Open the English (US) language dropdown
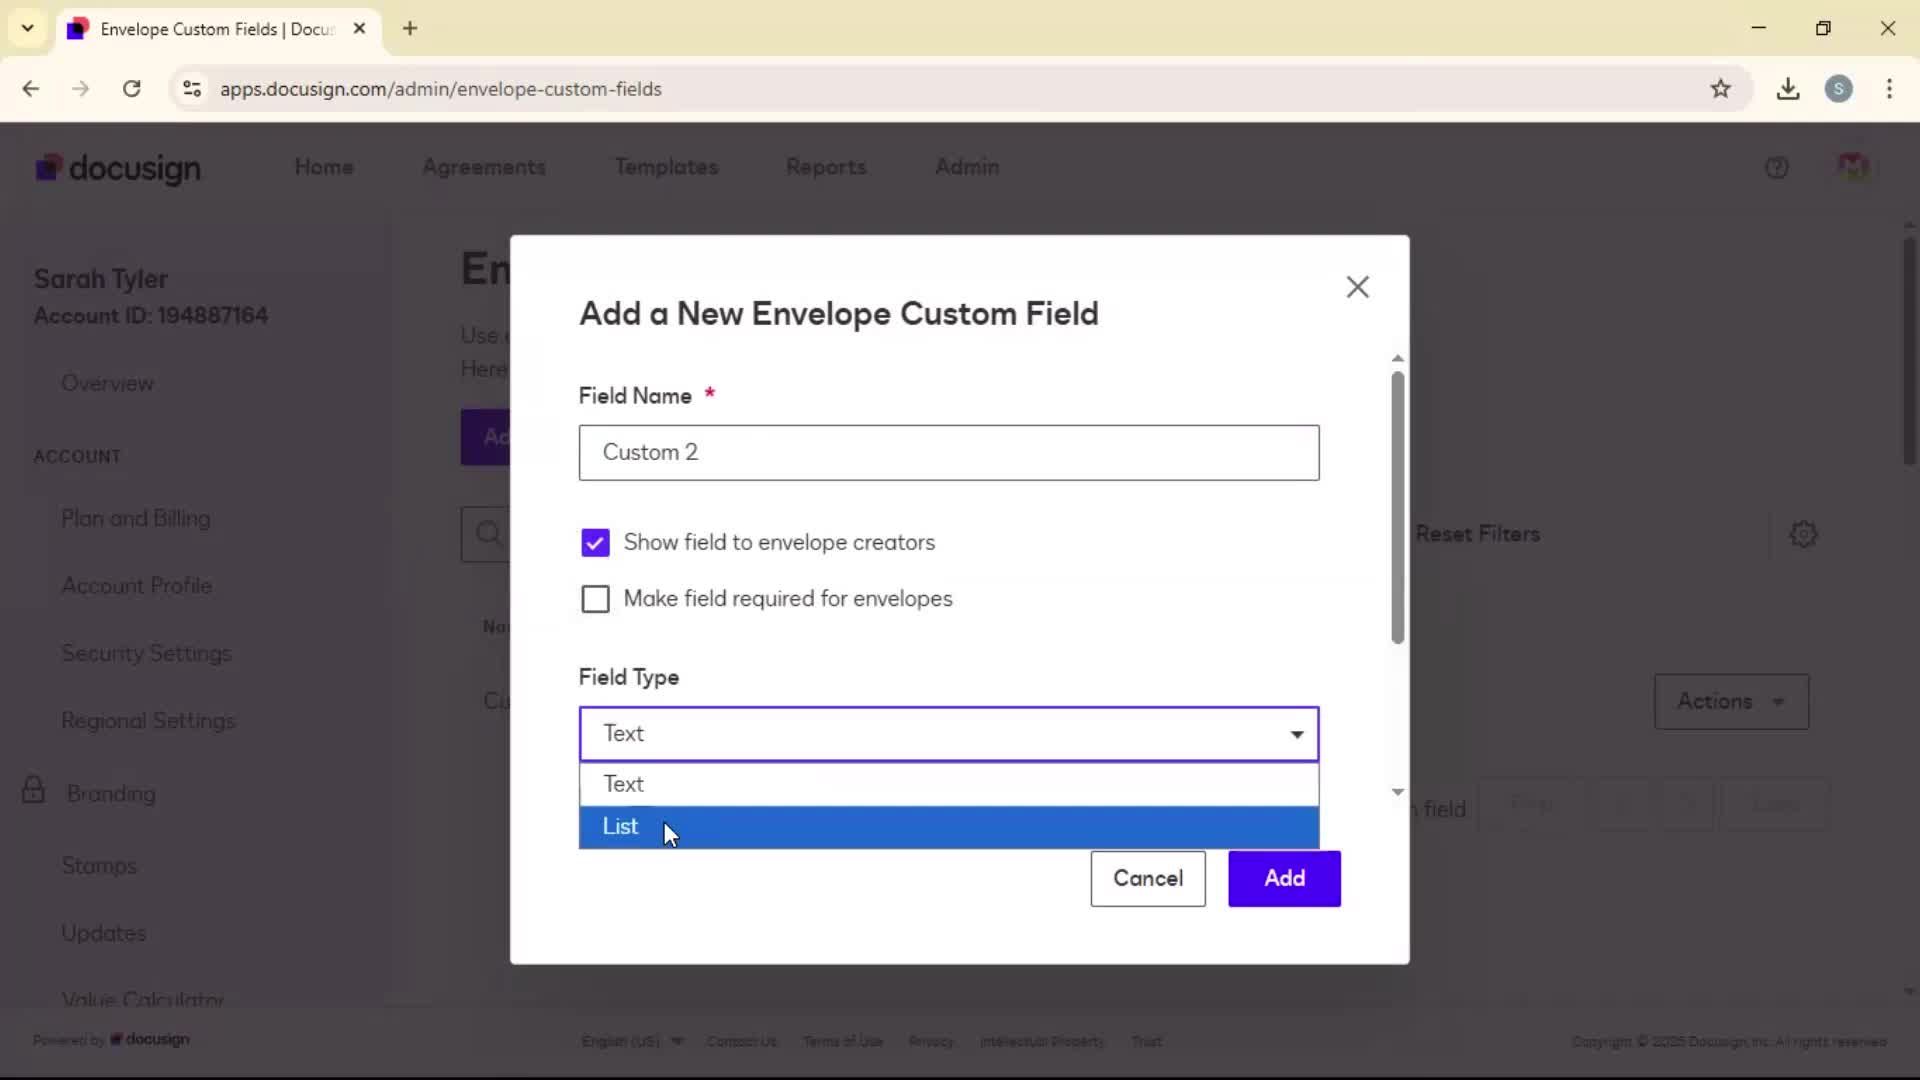Image resolution: width=1920 pixels, height=1080 pixels. click(x=632, y=1041)
